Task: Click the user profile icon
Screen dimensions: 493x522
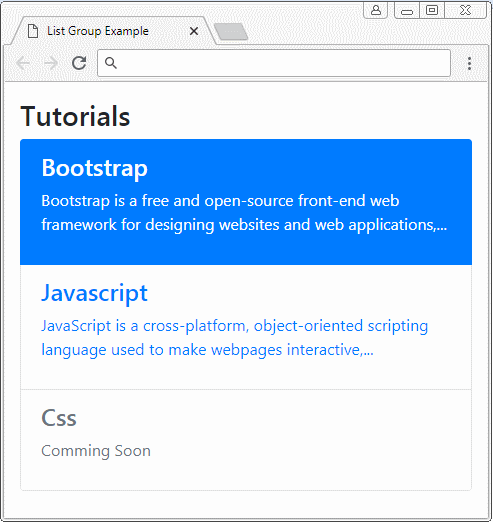Action: 376,10
